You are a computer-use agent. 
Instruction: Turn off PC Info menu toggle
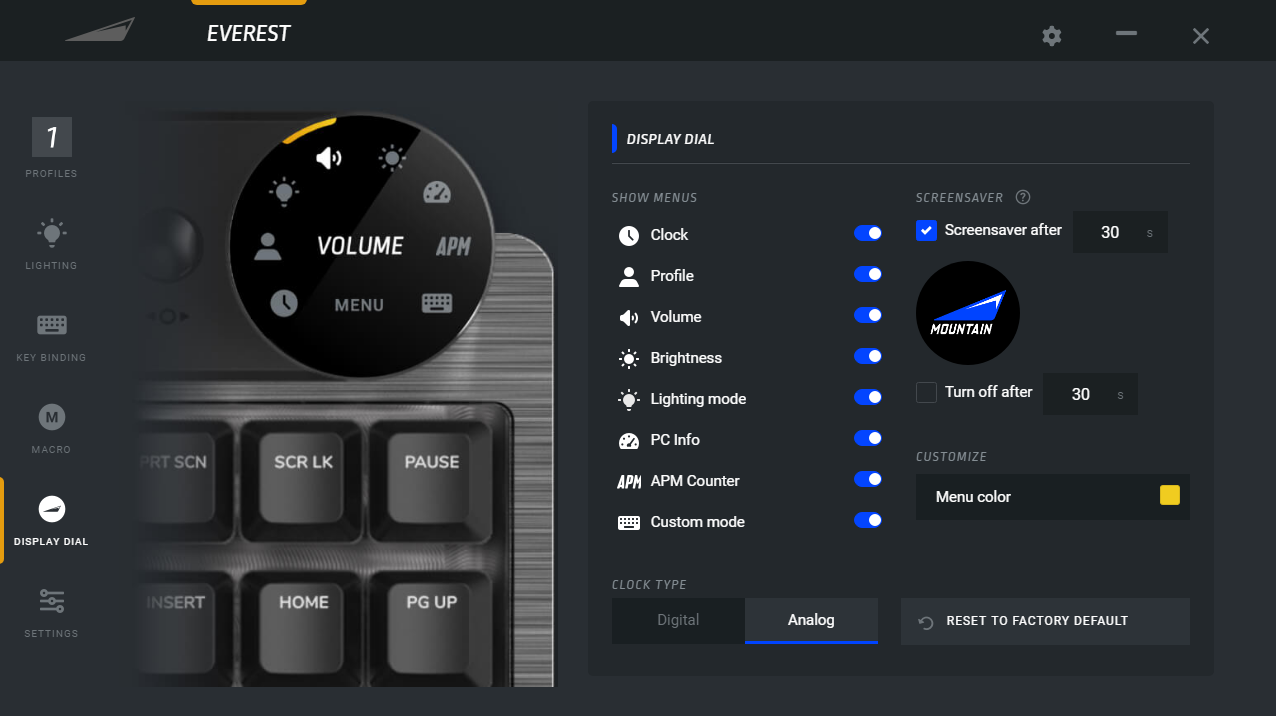[867, 438]
